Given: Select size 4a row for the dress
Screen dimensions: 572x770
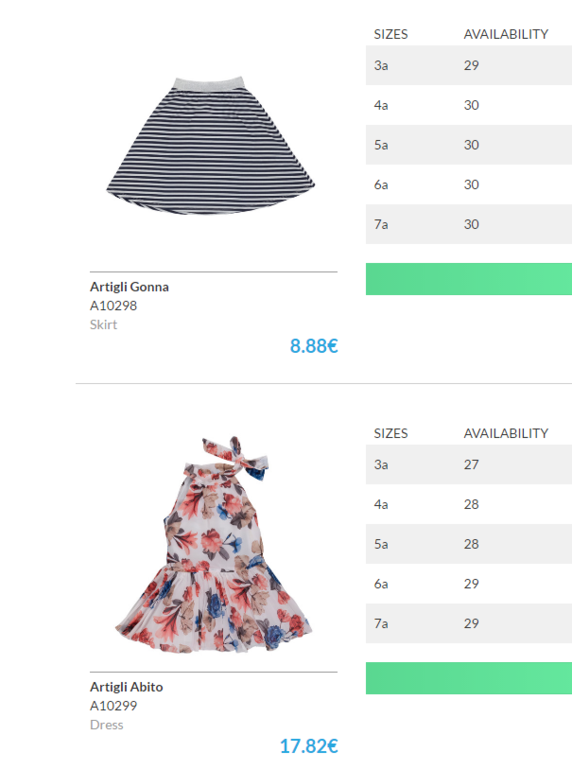Looking at the screenshot, I should pos(469,504).
